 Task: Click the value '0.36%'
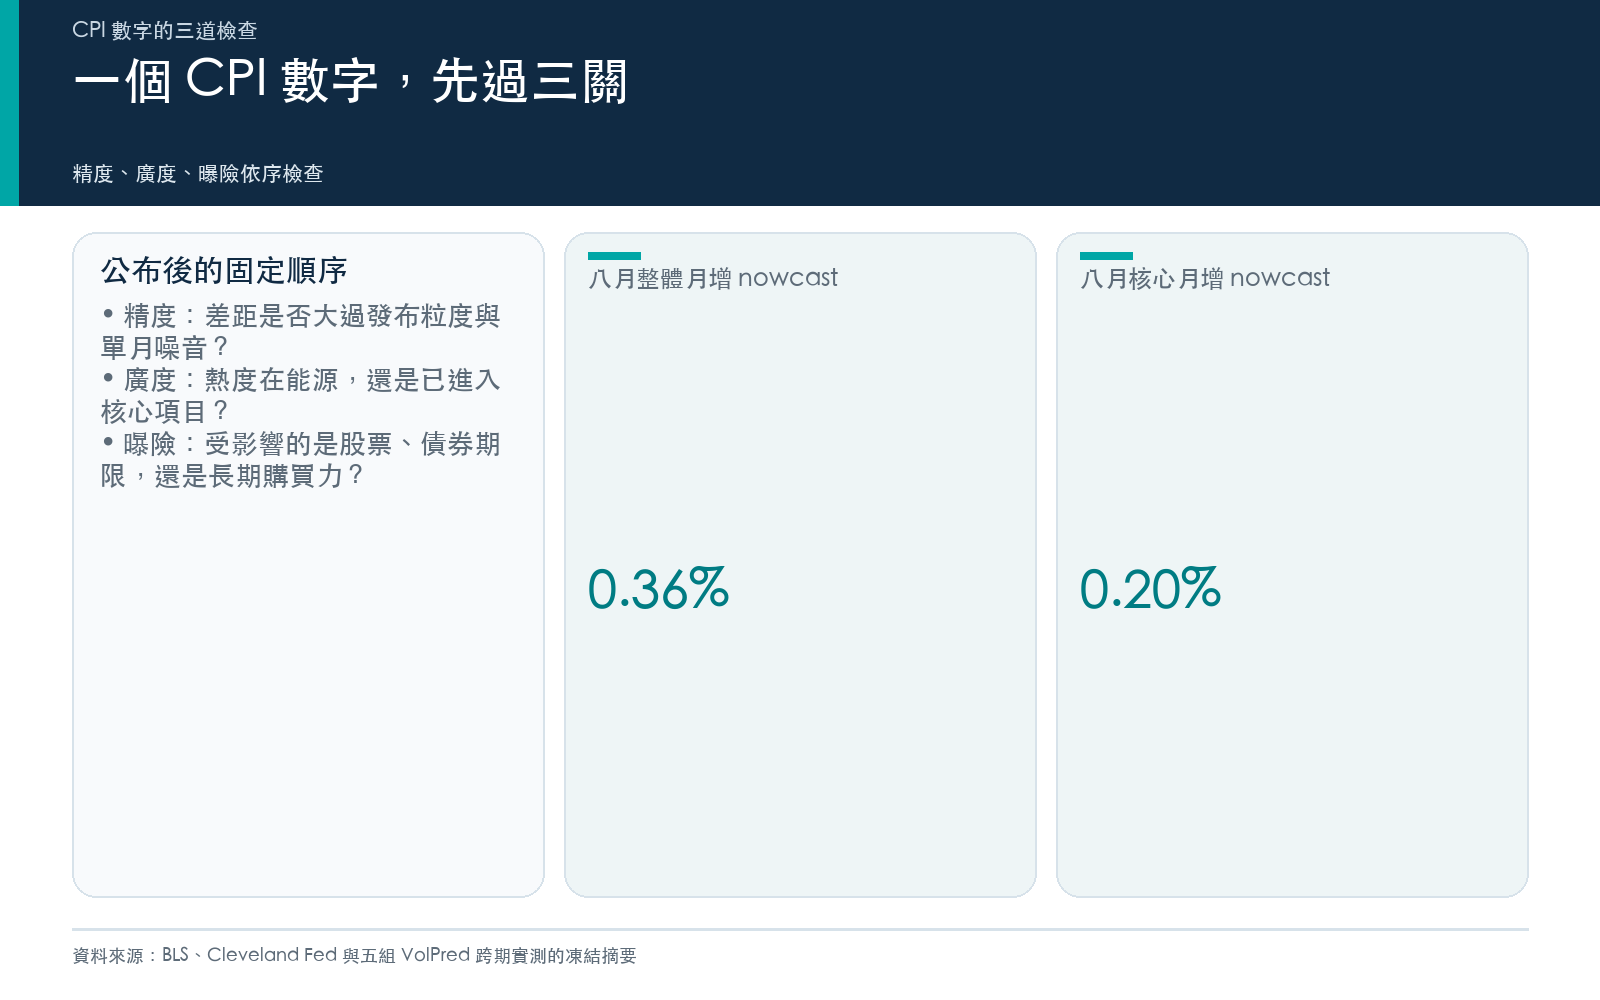point(658,588)
